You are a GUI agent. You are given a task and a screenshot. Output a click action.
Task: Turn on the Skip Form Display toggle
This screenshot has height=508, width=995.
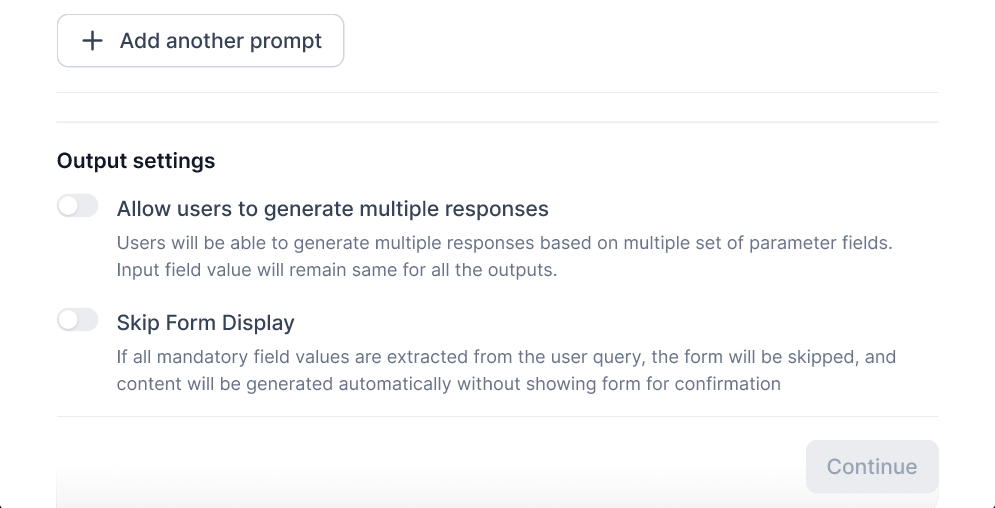(x=78, y=320)
